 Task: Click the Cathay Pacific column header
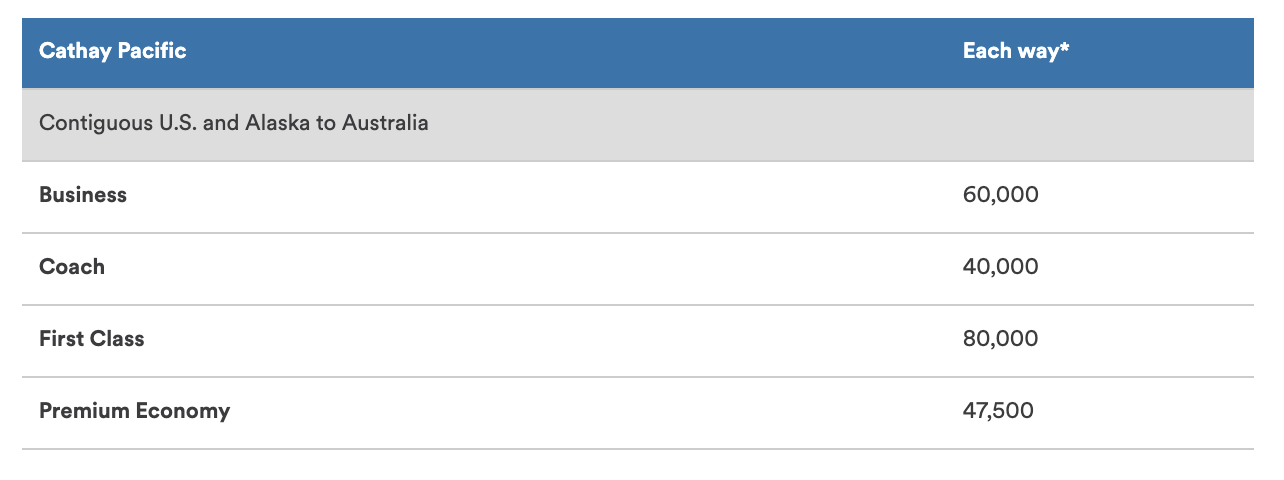tap(113, 51)
